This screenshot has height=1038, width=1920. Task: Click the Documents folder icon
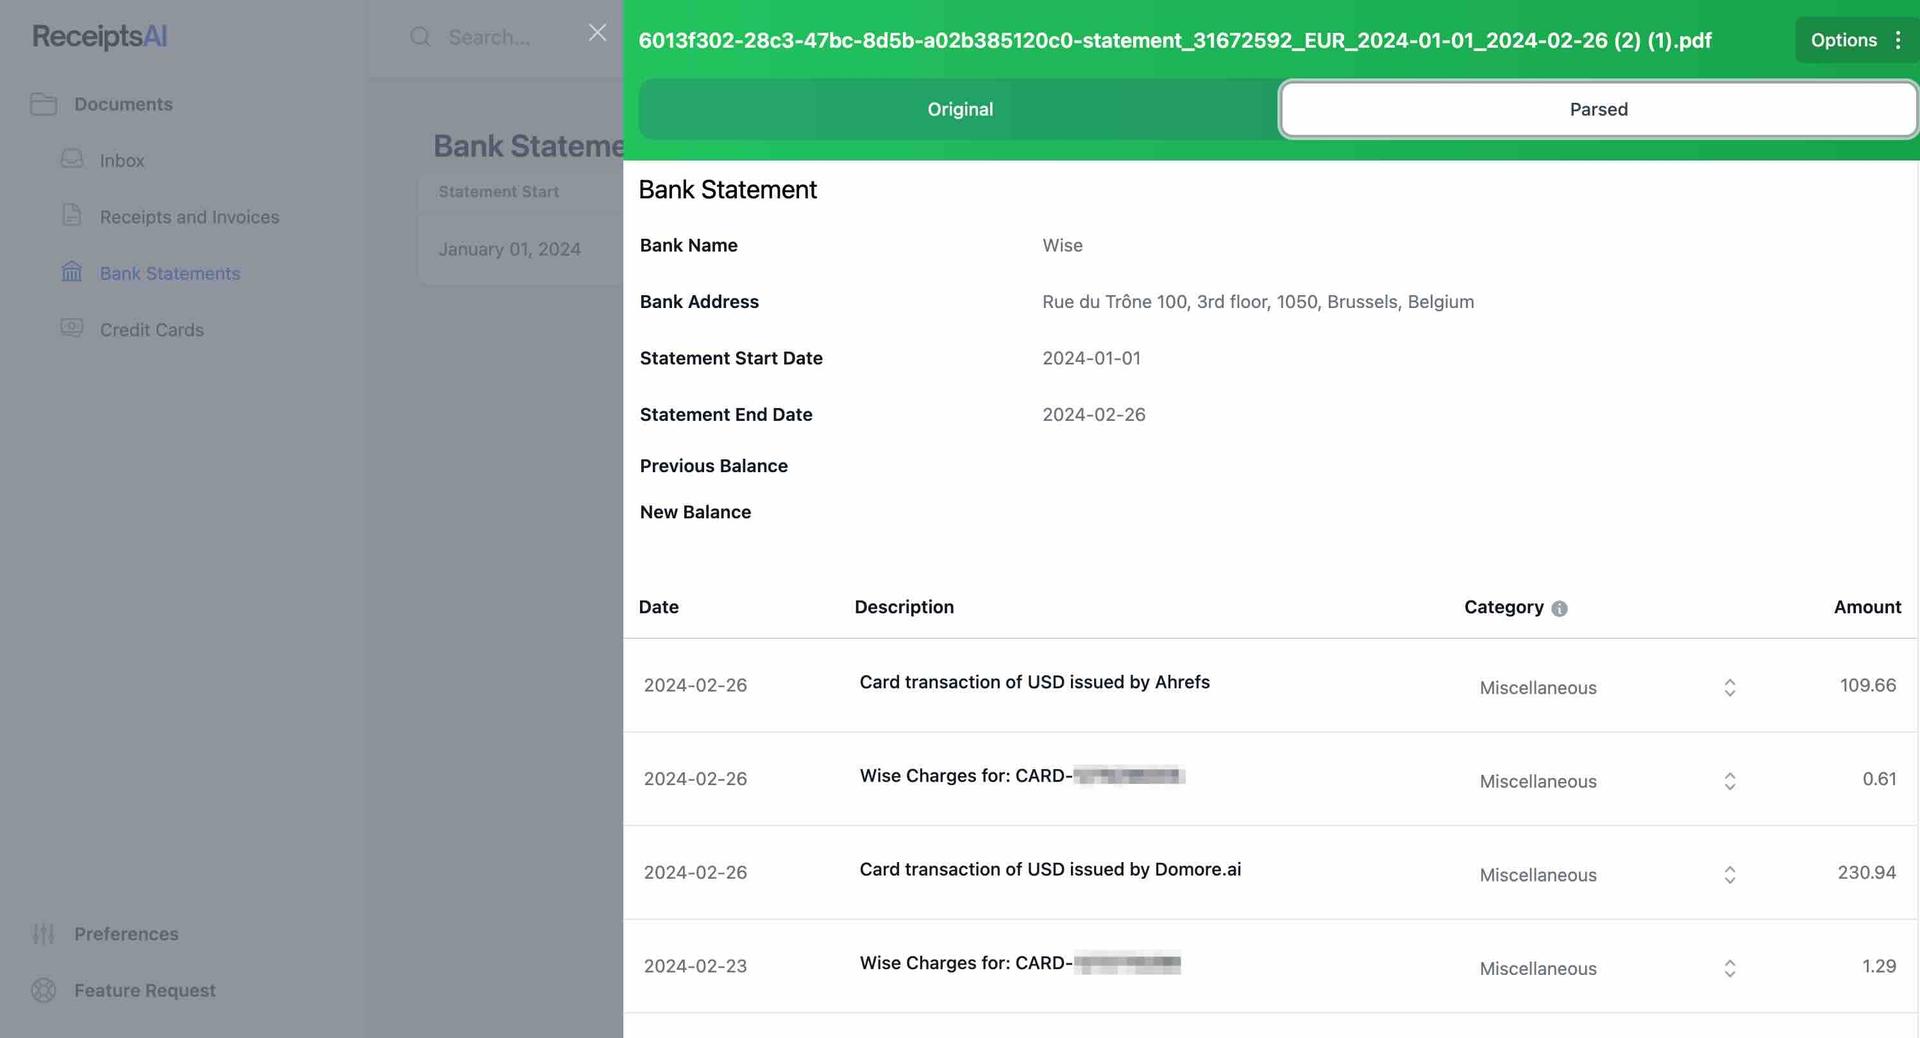coord(43,104)
